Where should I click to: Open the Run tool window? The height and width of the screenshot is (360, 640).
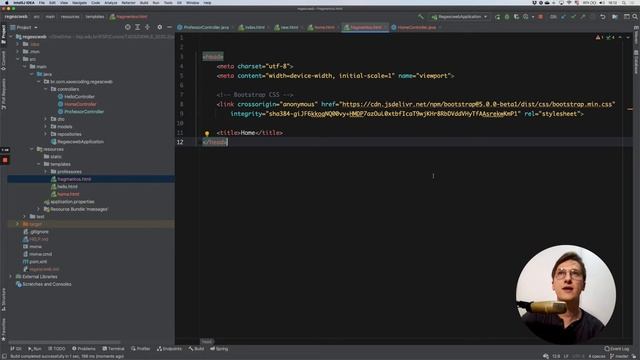[35, 349]
